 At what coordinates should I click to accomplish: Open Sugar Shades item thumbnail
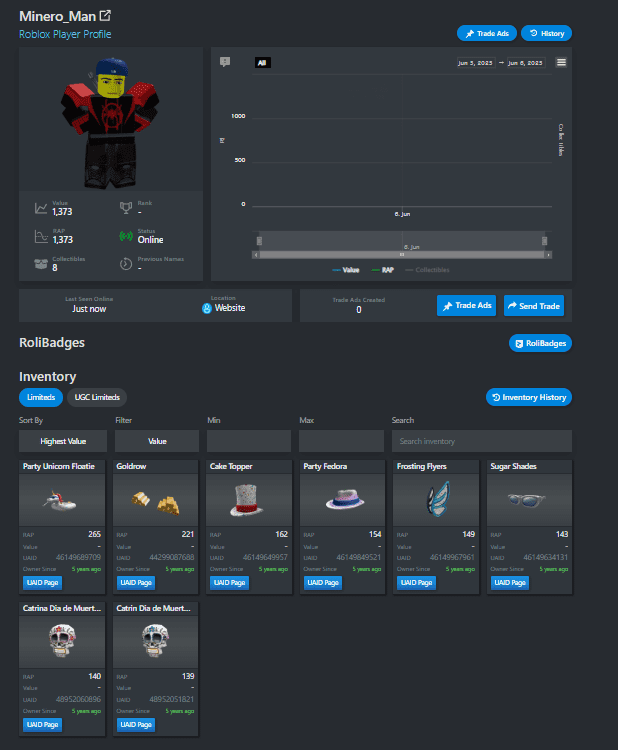(x=530, y=500)
